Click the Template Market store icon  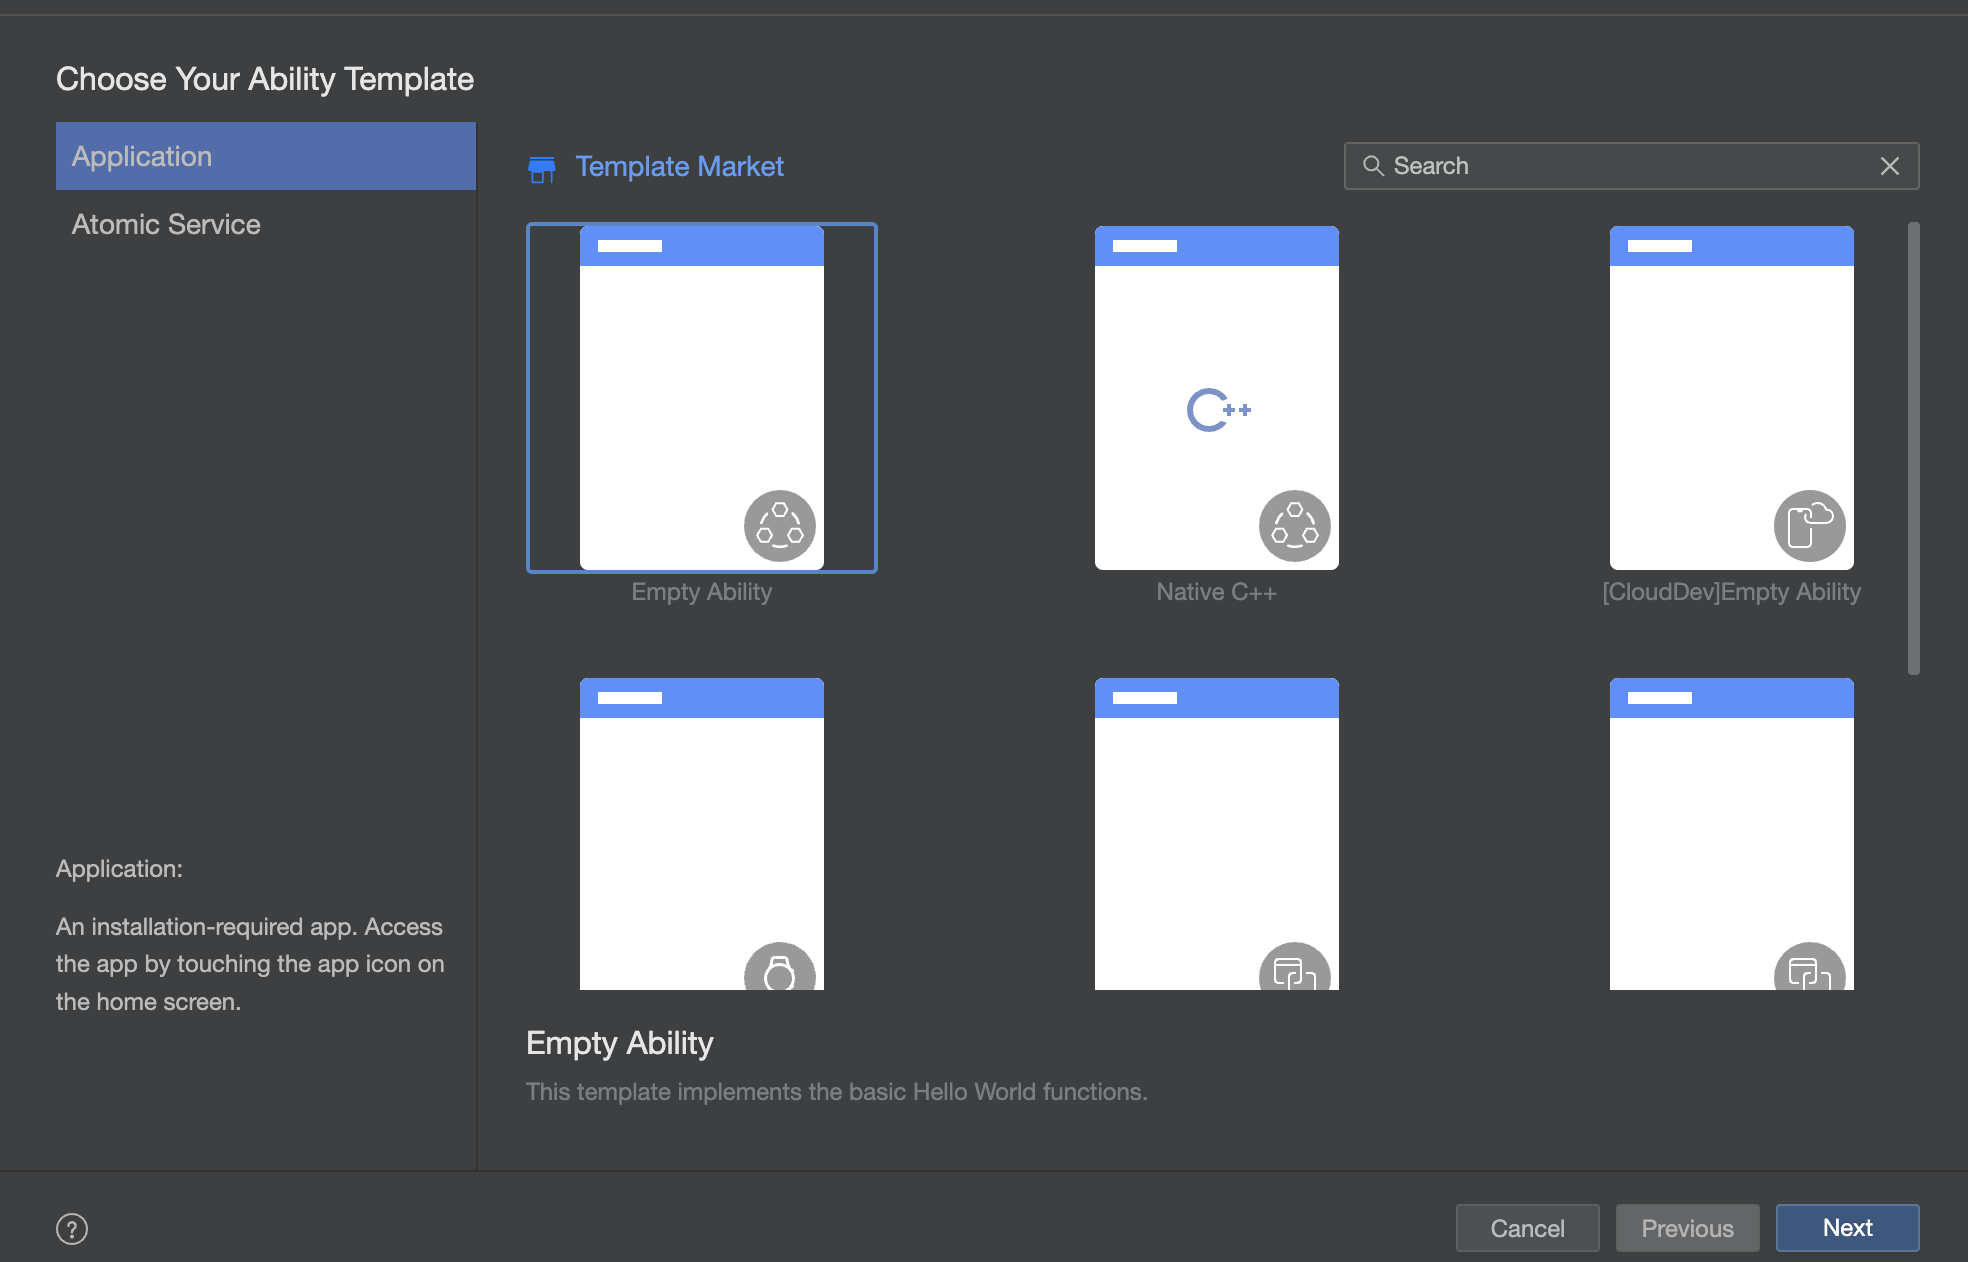(541, 169)
